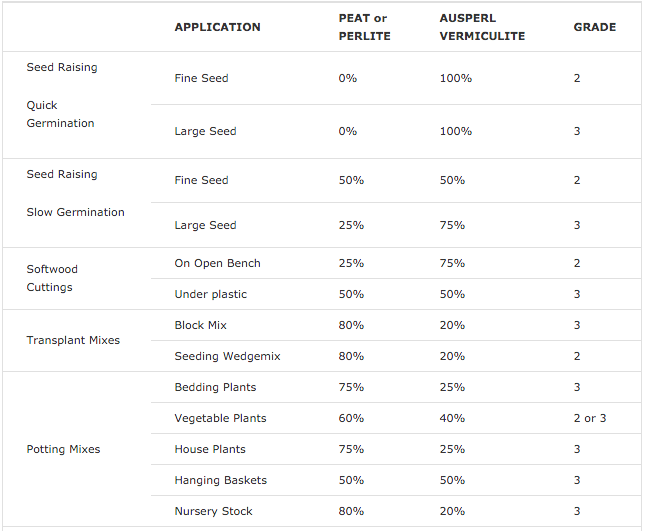
Task: Click the PEAT or PERLITE header
Action: (364, 27)
